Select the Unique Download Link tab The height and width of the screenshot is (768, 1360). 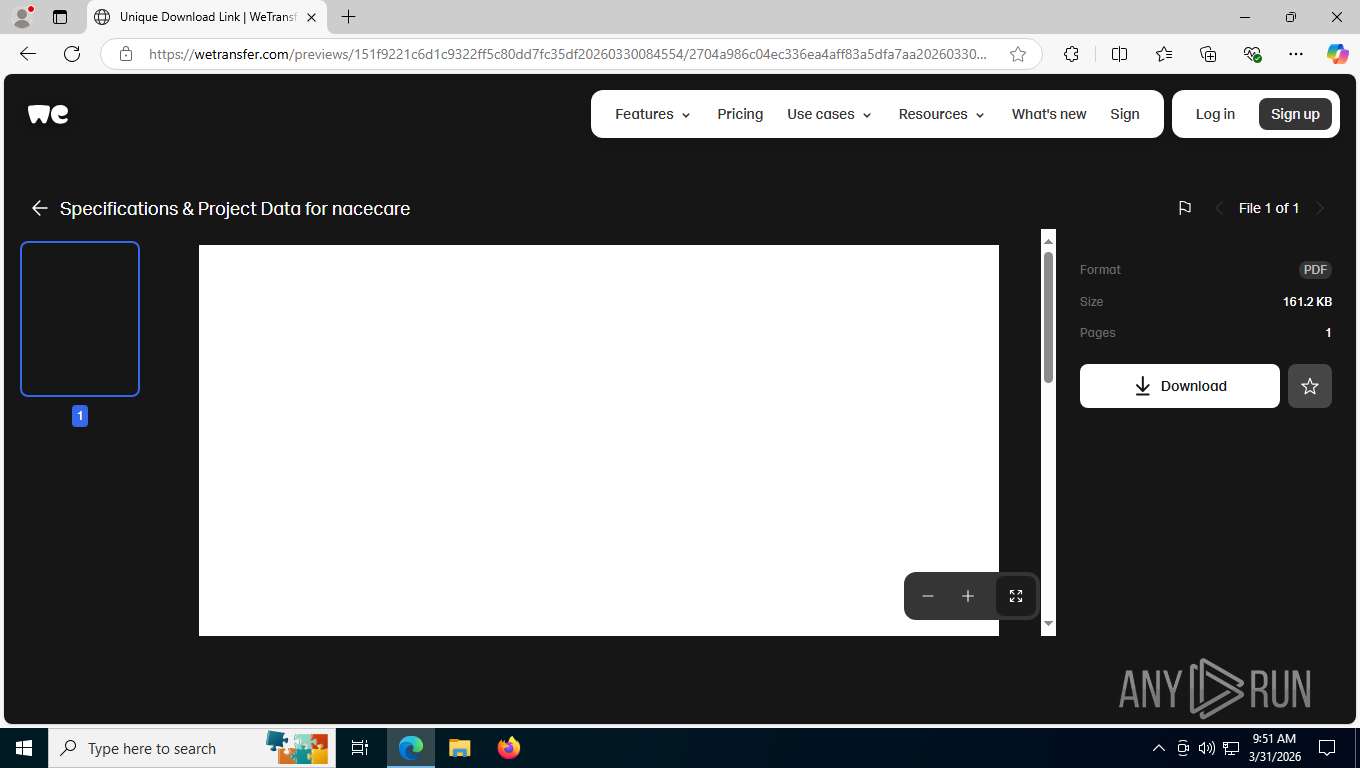click(x=206, y=17)
